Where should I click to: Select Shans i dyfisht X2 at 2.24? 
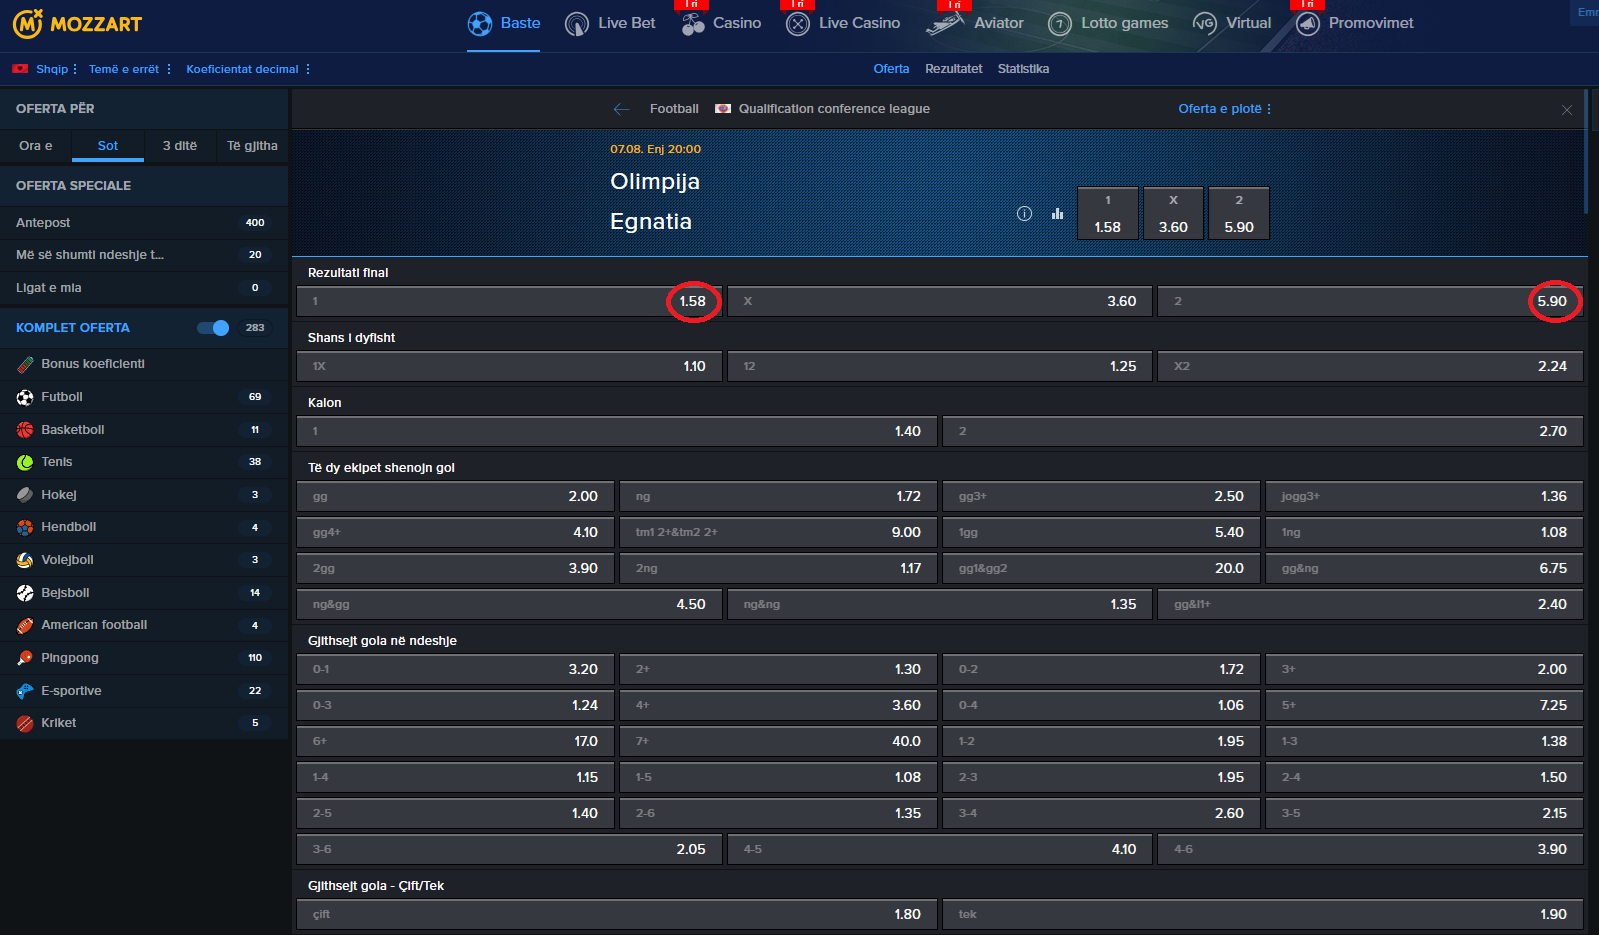pyautogui.click(x=1370, y=366)
